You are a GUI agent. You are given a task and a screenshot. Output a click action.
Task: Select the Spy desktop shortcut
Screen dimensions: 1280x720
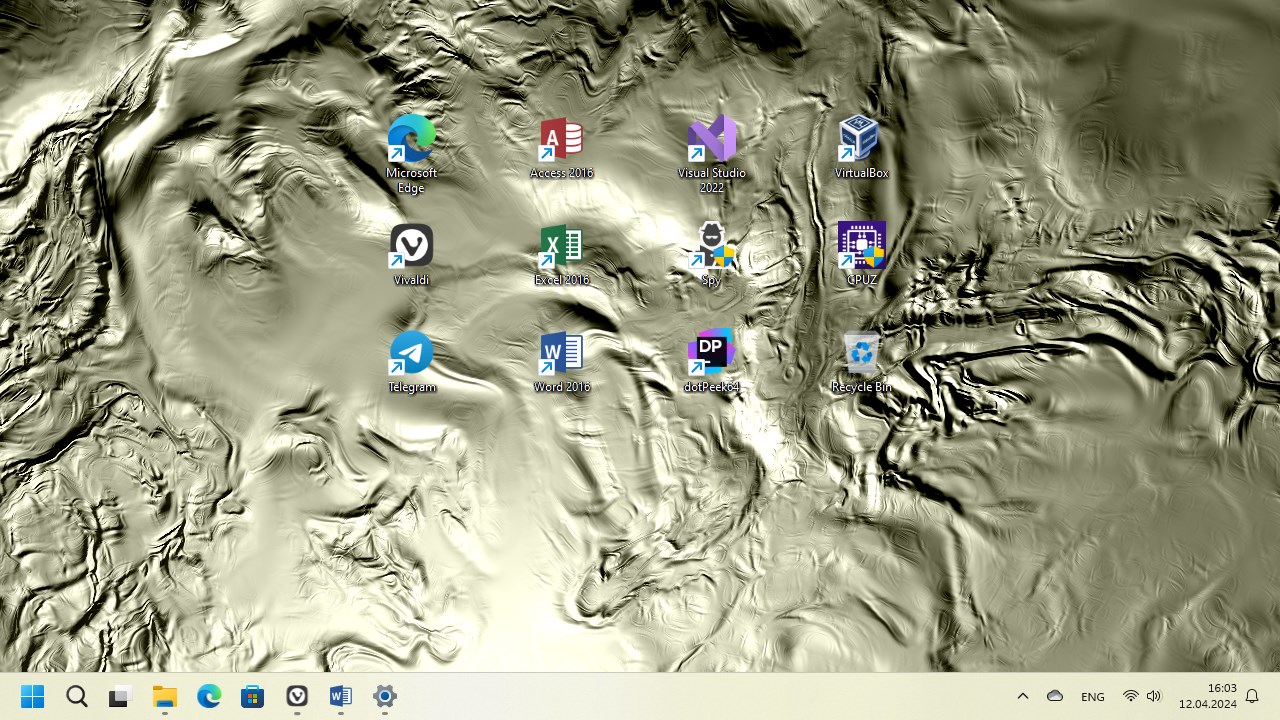711,255
